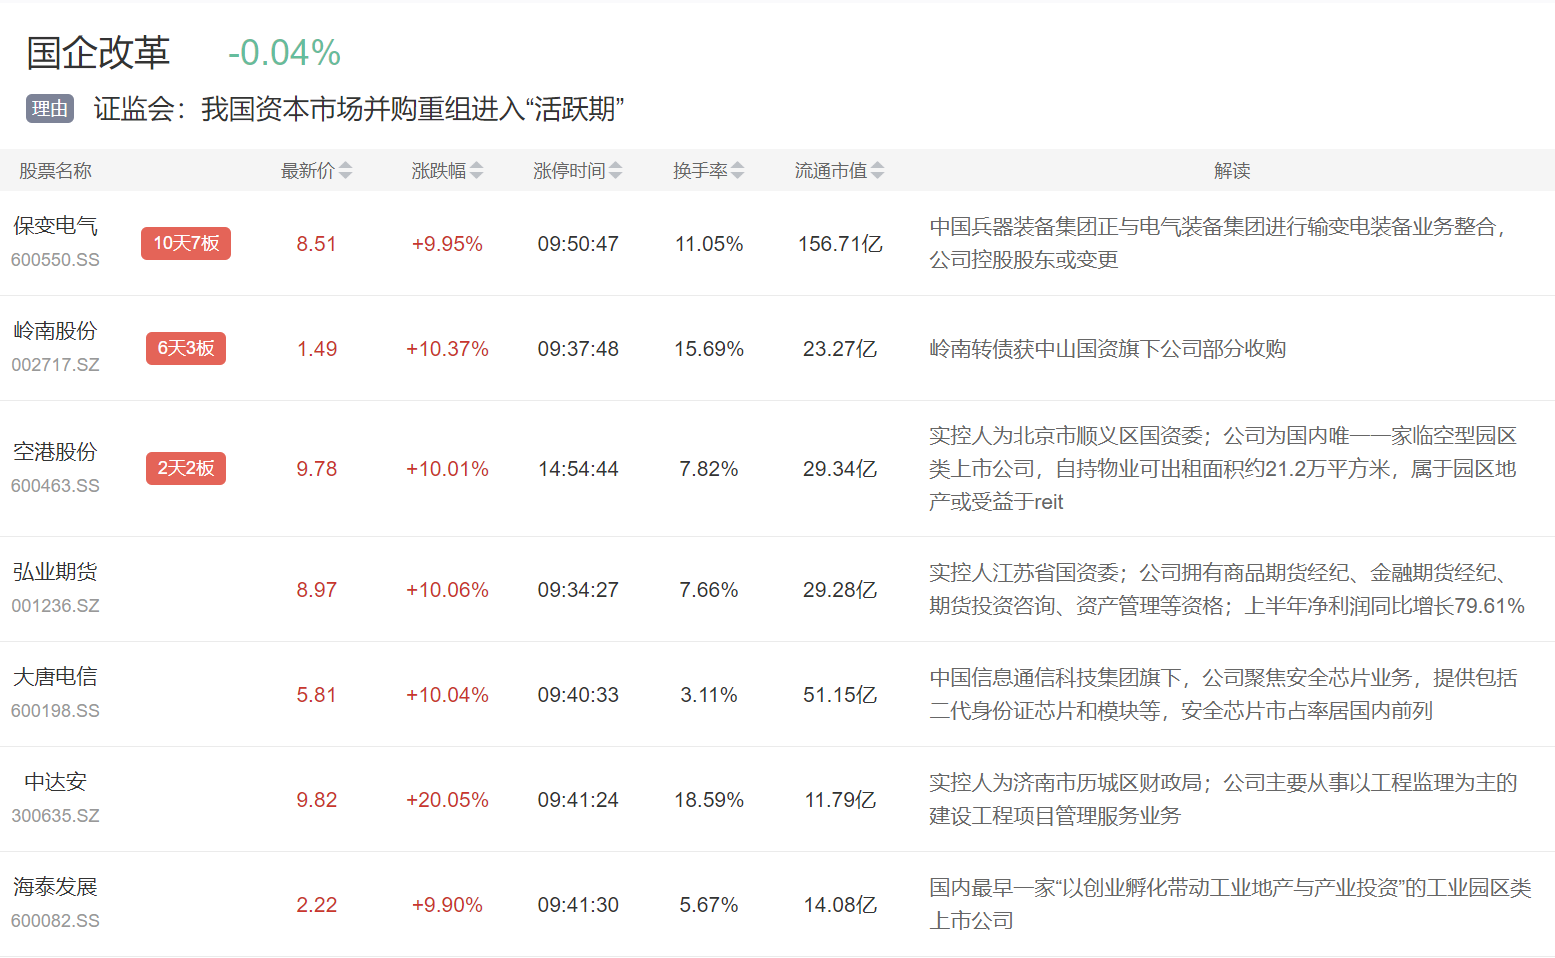
Task: Click the price 8.97 for 弘业期货
Action: tap(316, 590)
